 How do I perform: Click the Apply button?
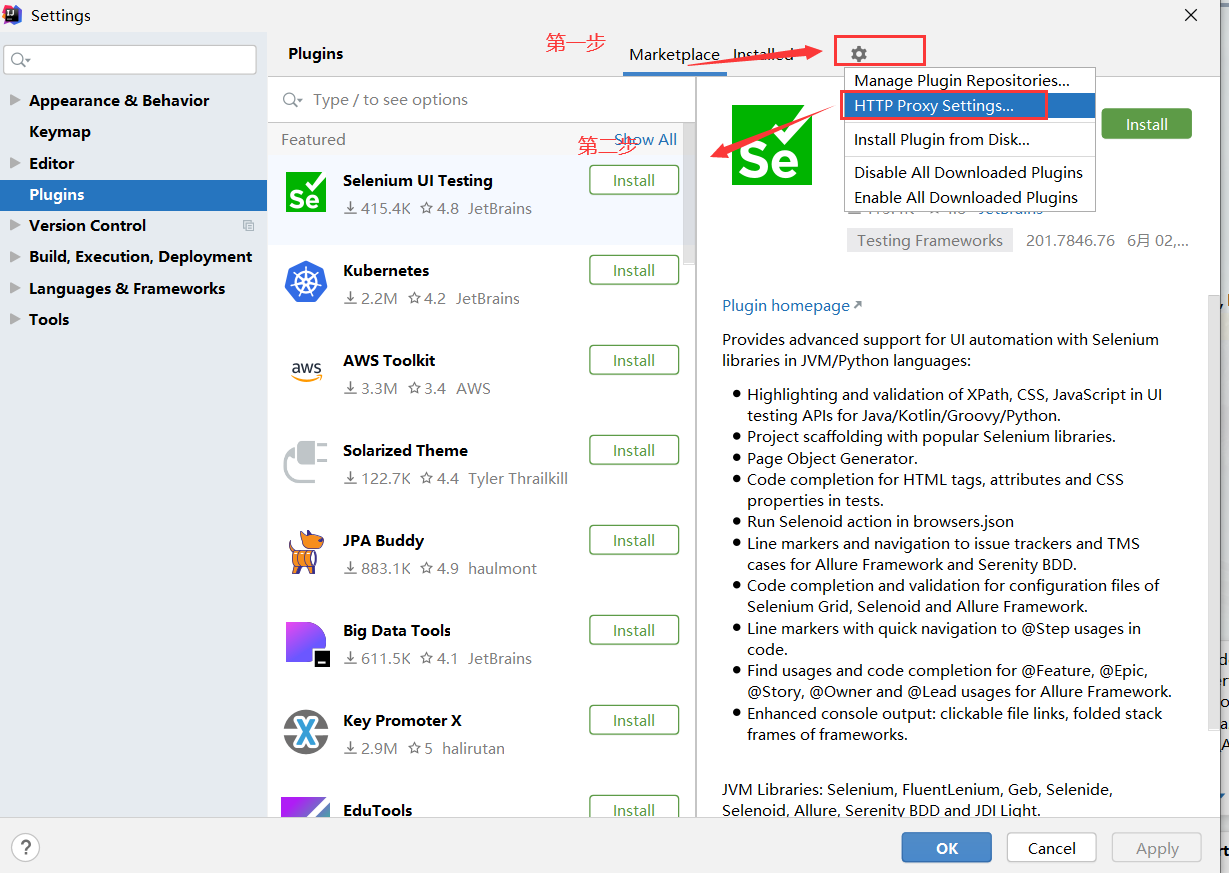pos(1157,848)
